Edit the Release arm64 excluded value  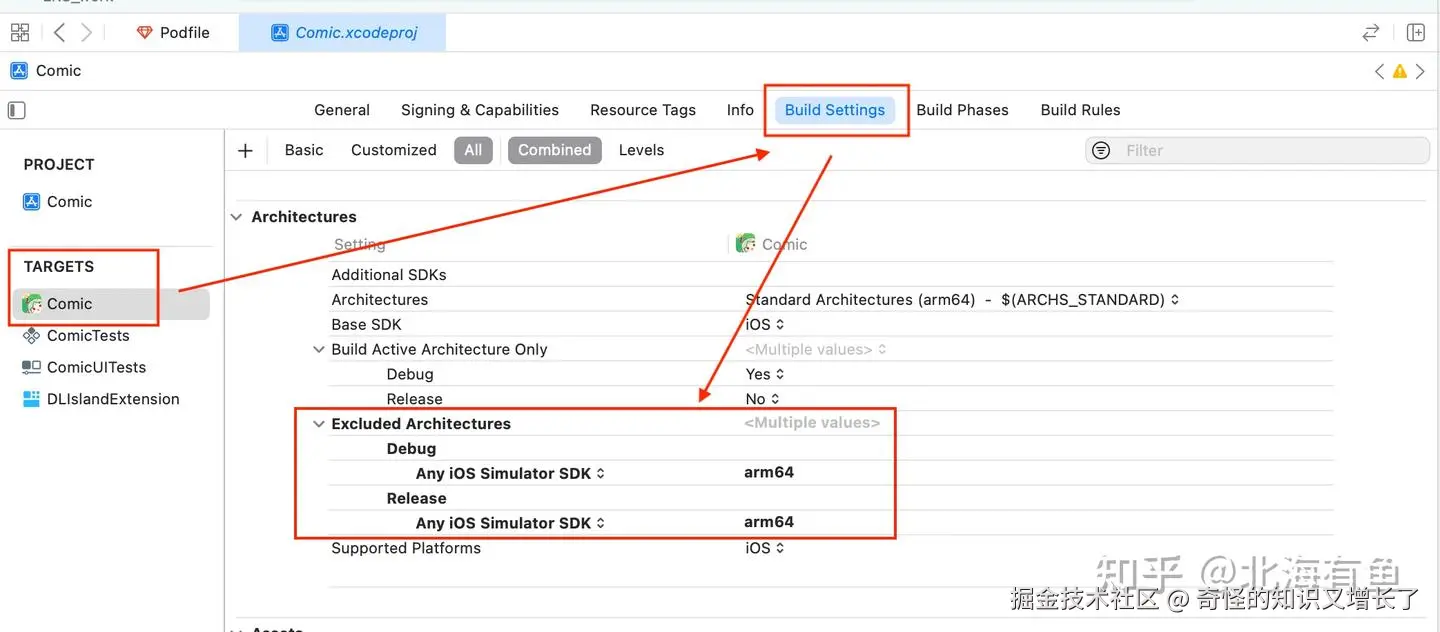(769, 522)
